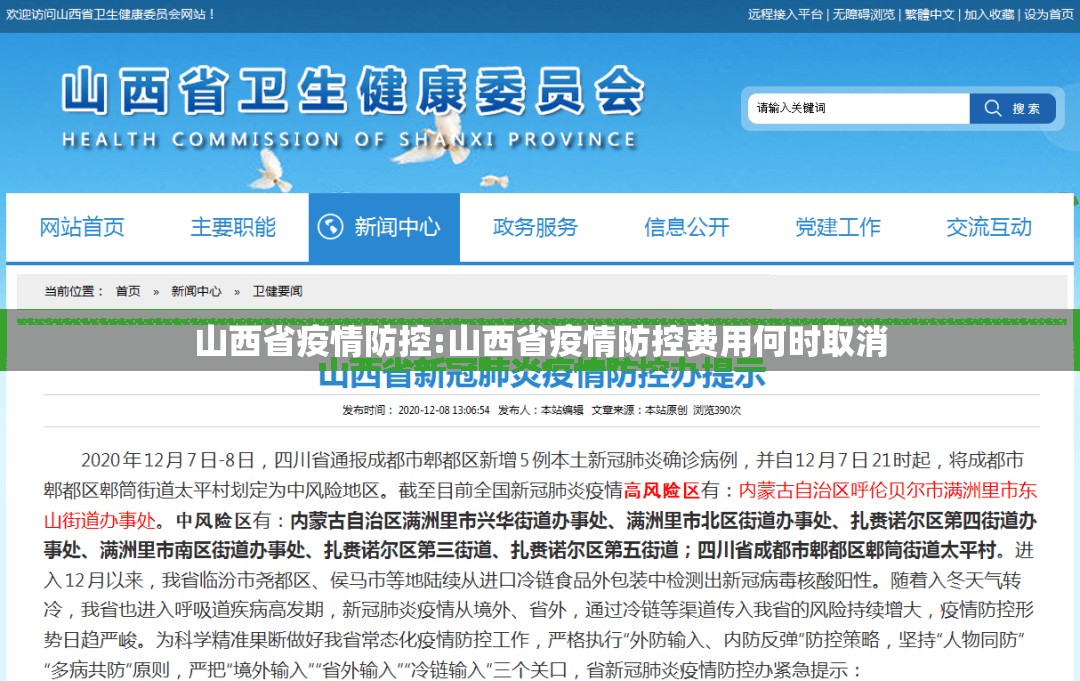
Task: Click 卫健要闻 in the breadcrumb
Action: click(x=277, y=291)
